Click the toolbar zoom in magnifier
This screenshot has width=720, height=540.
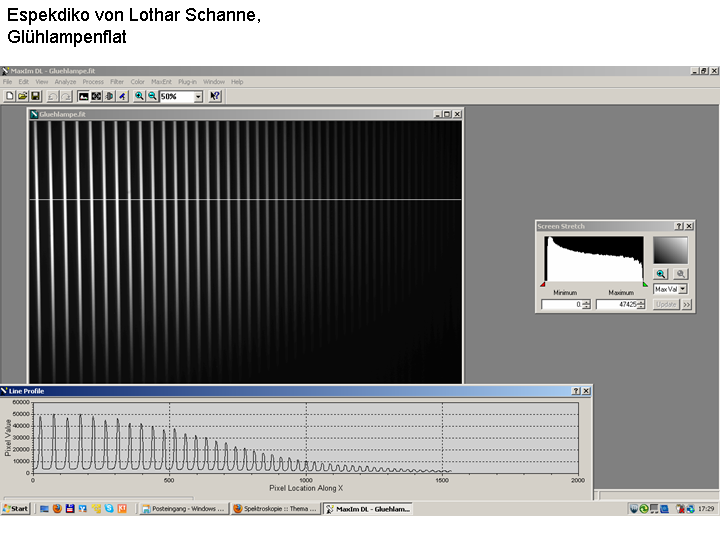pos(139,96)
